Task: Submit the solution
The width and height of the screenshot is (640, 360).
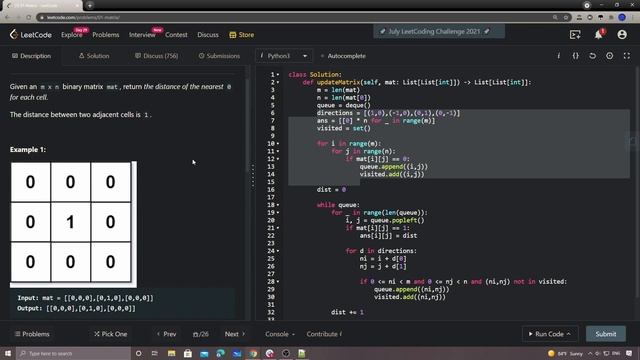Action: [x=606, y=334]
